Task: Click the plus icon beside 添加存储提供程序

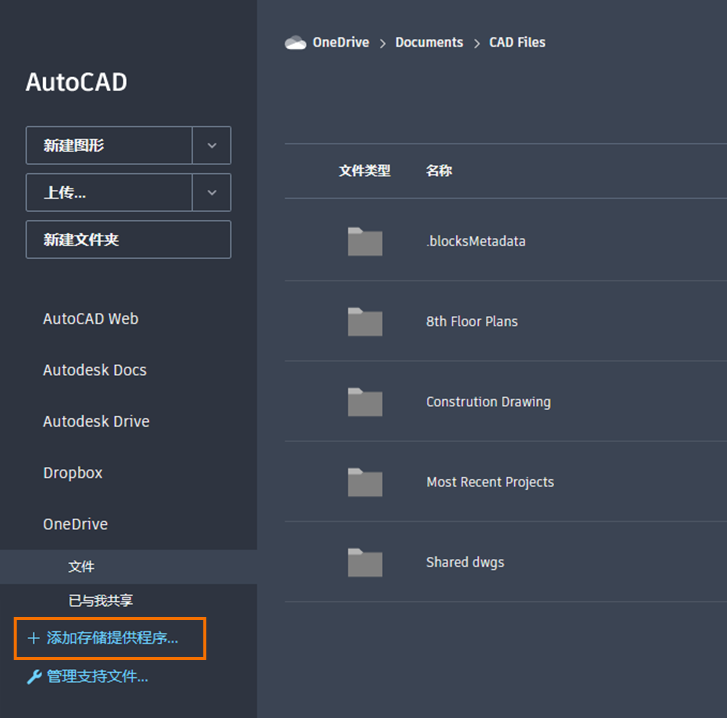Action: (x=33, y=638)
